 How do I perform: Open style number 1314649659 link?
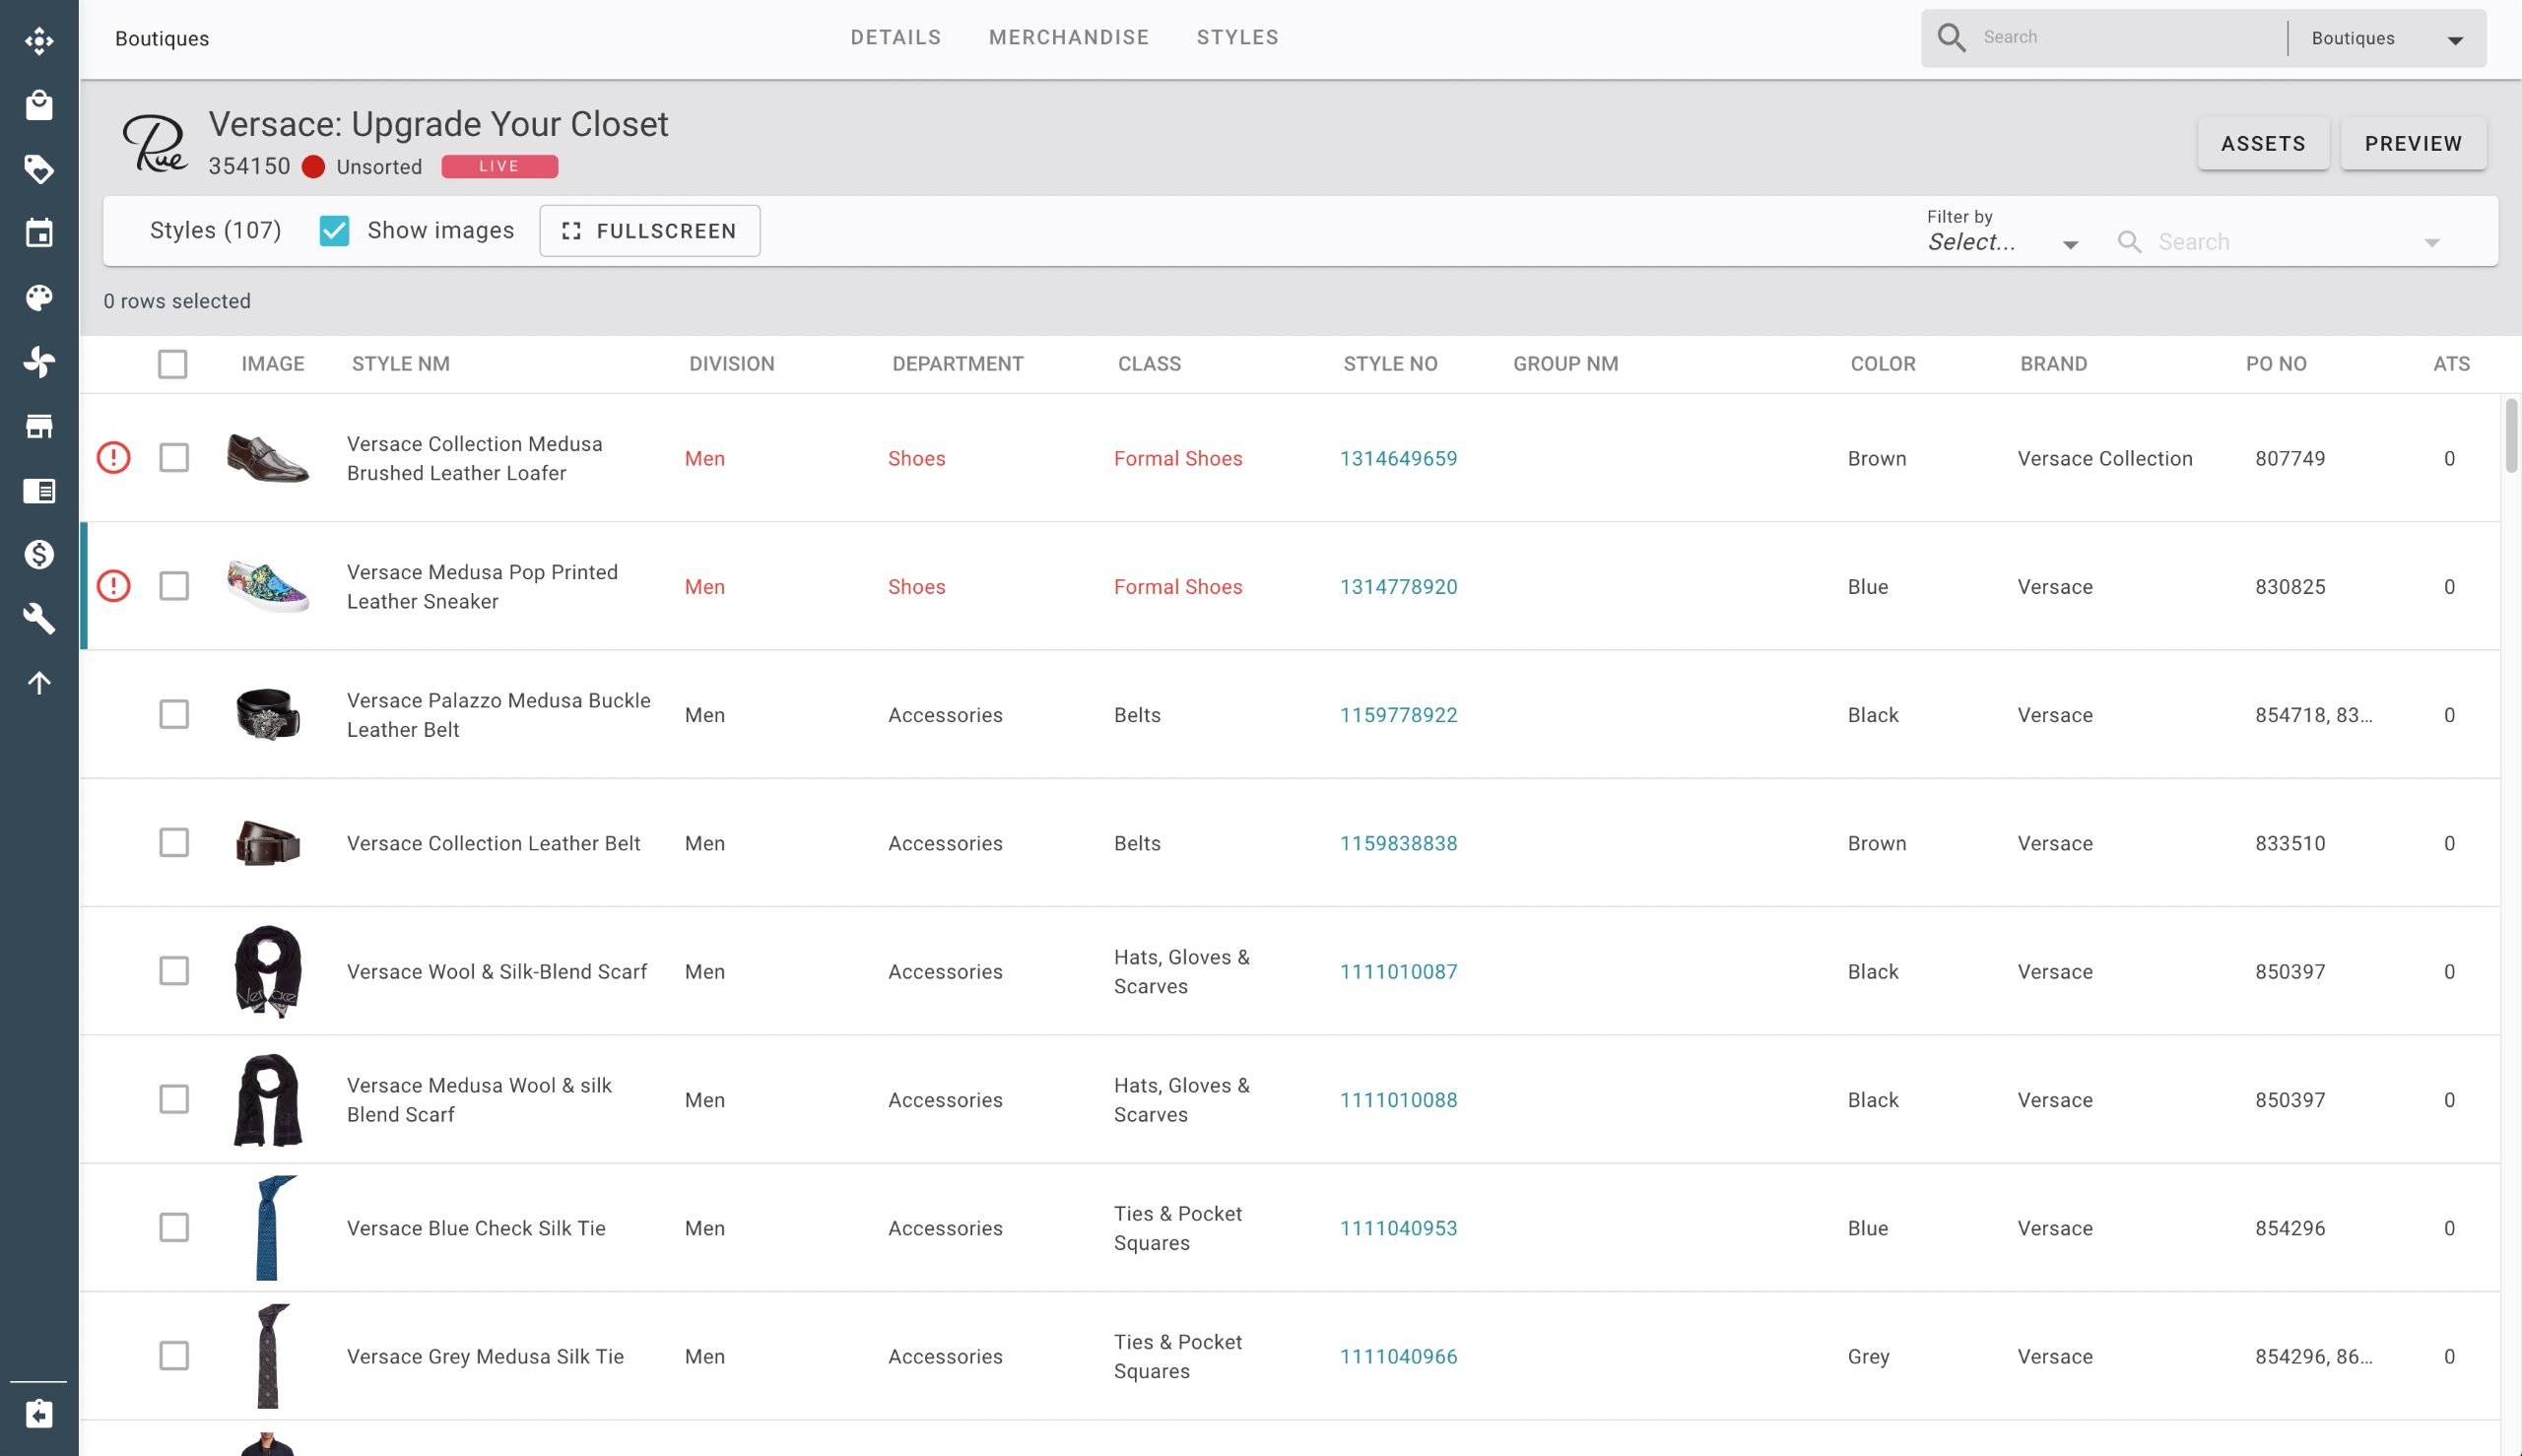pyautogui.click(x=1398, y=458)
